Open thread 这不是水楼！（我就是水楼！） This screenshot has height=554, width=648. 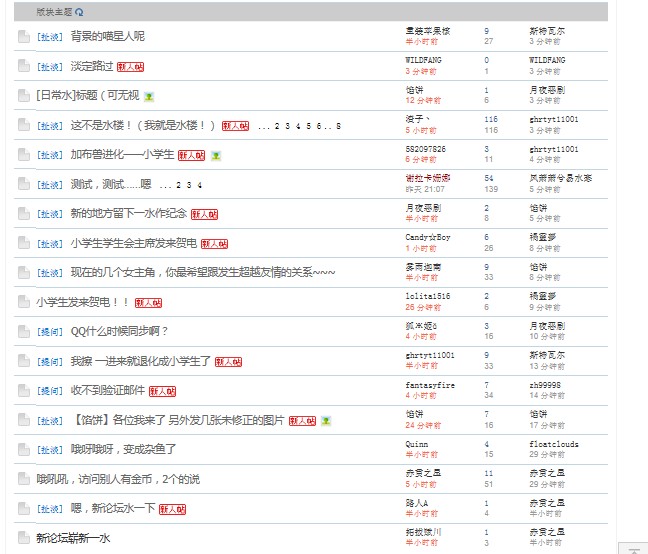point(143,125)
